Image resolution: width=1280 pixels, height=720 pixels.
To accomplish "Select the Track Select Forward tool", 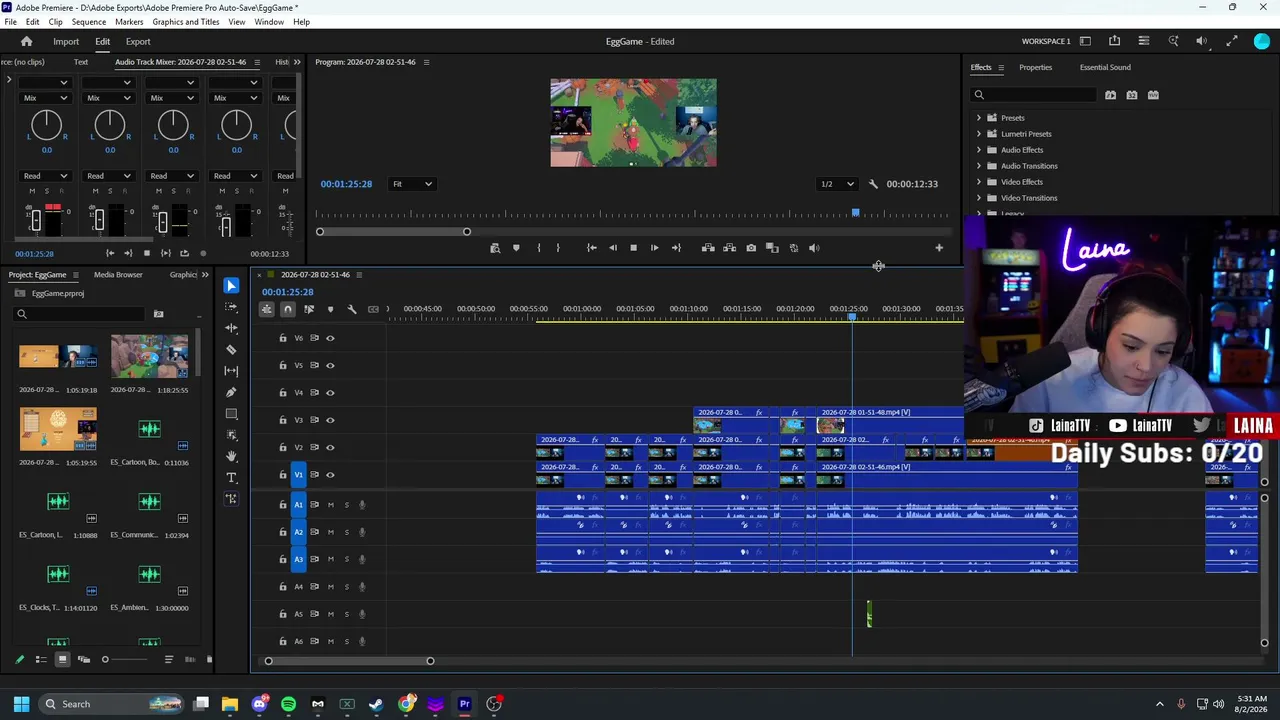I will 231,307.
